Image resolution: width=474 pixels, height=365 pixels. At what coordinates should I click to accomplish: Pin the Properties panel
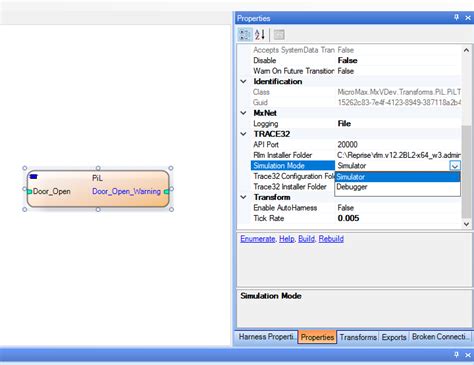click(x=456, y=17)
